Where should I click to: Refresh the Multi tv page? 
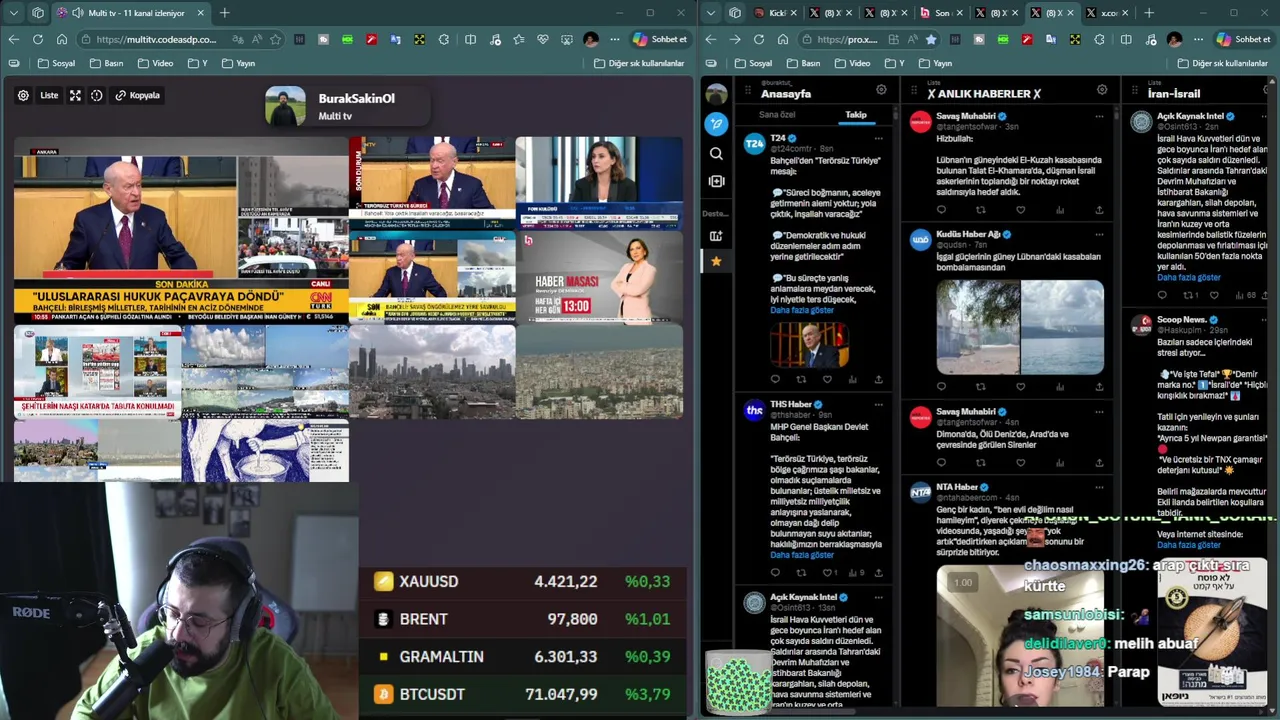tap(37, 39)
